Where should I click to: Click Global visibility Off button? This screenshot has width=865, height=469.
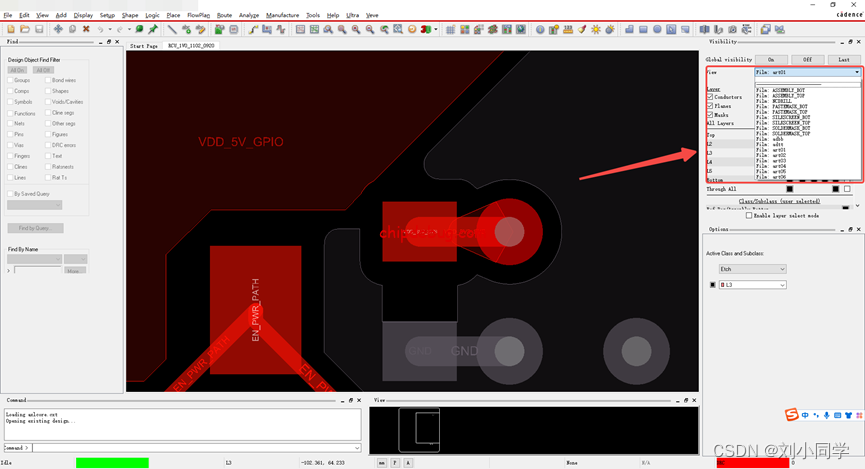tap(807, 60)
